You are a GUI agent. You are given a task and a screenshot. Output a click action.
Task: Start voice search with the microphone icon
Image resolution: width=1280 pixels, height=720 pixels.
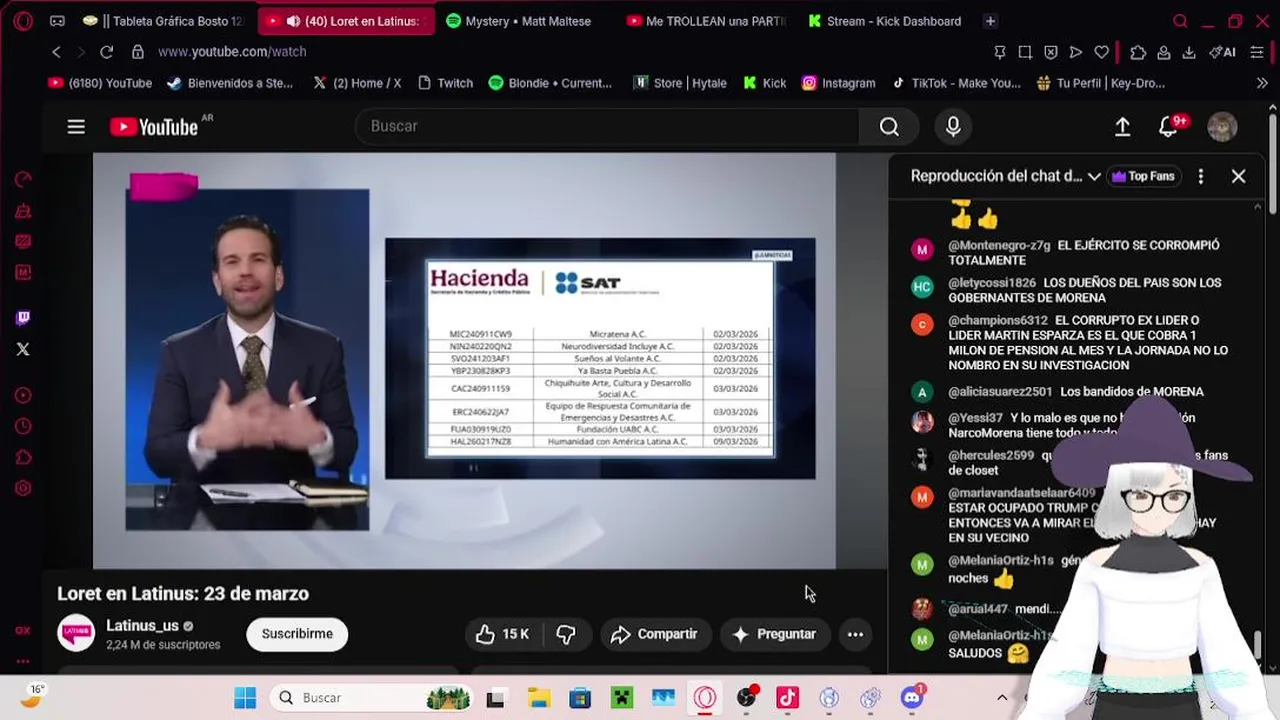[x=953, y=126]
